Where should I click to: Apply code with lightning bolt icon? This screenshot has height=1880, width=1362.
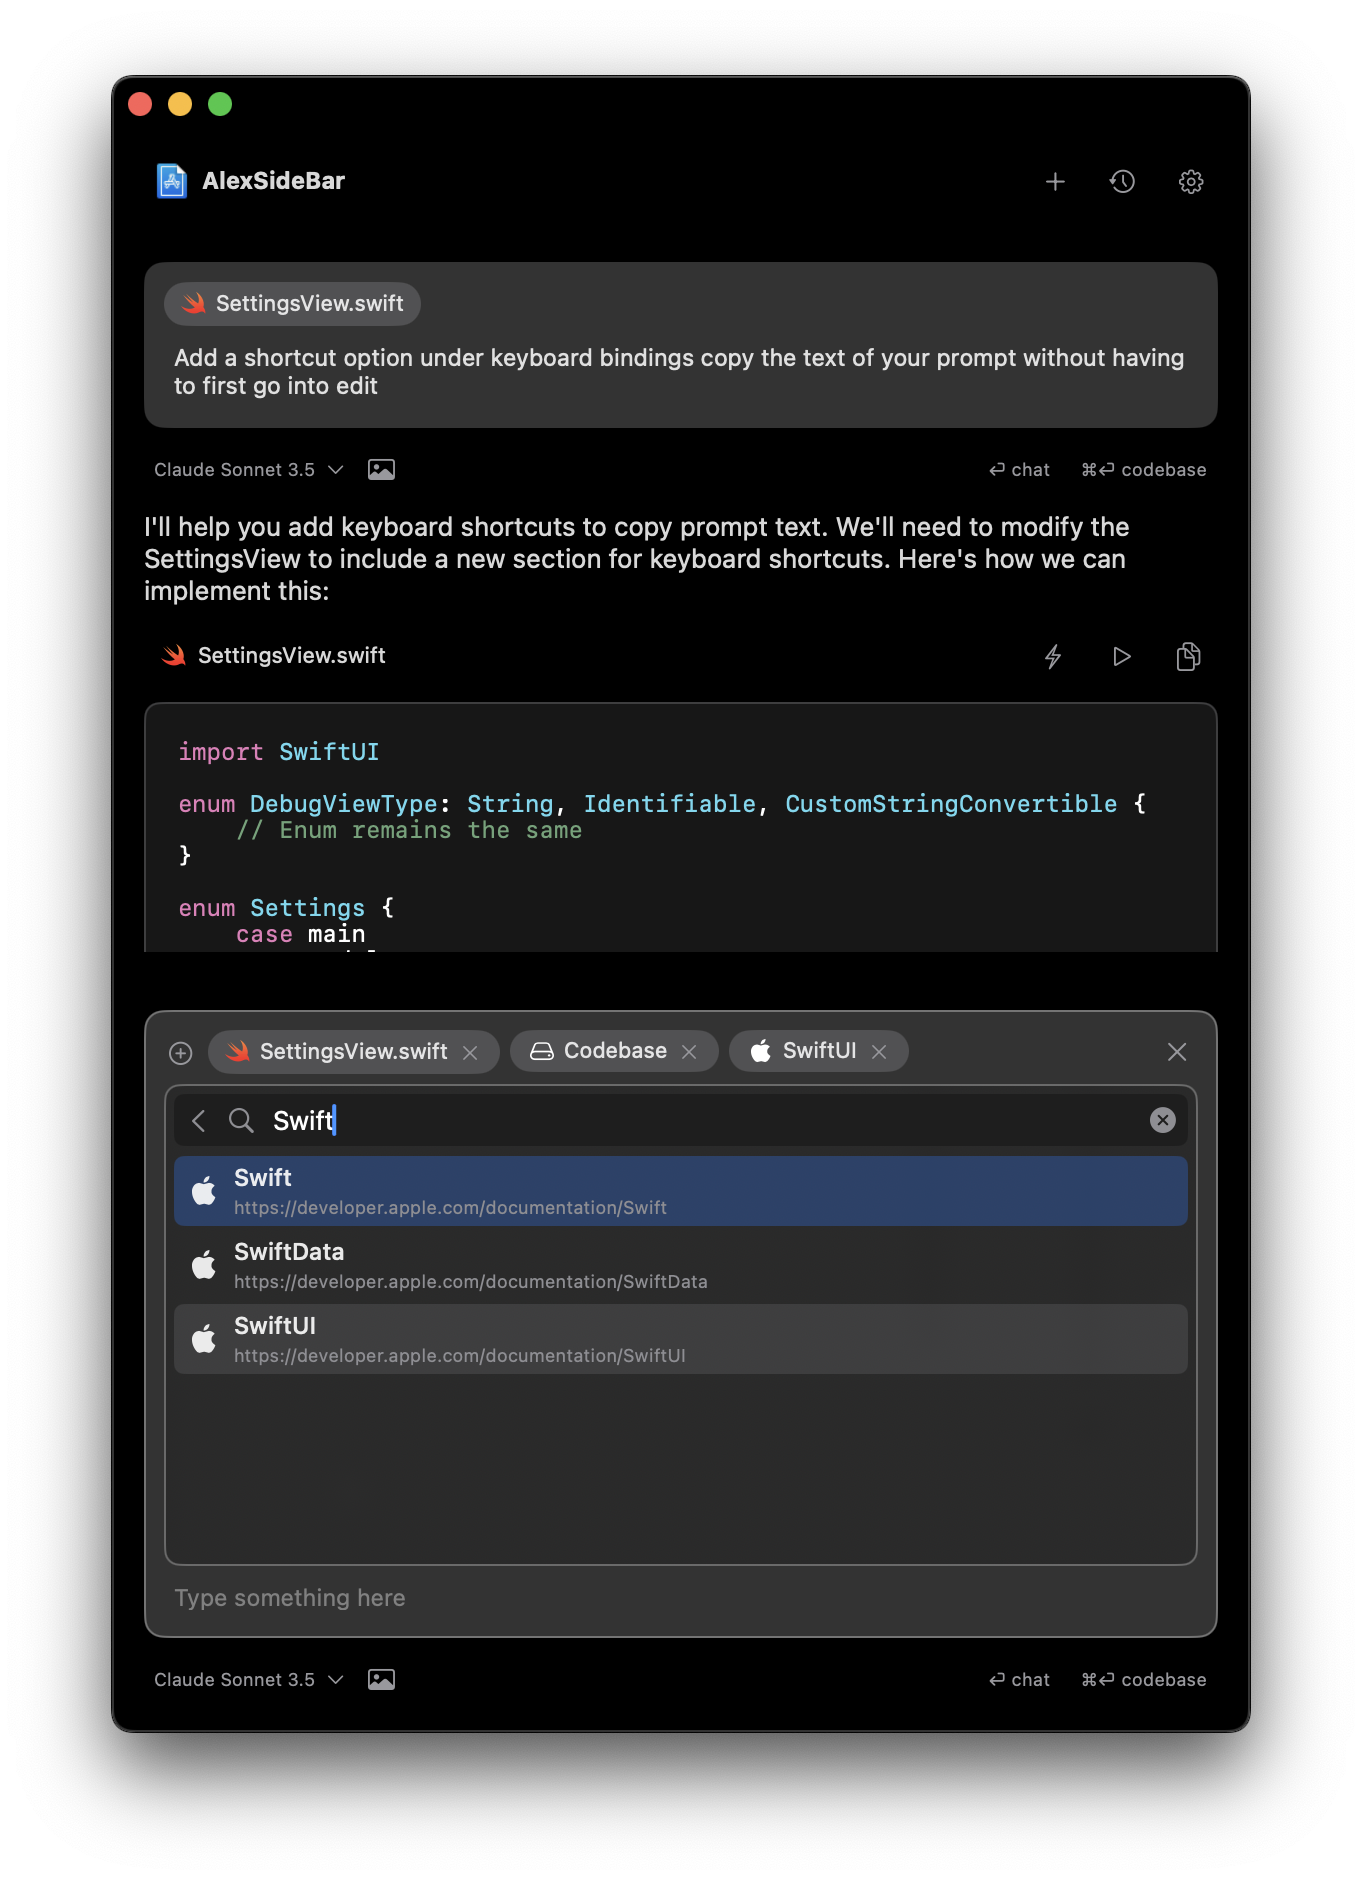click(x=1053, y=657)
